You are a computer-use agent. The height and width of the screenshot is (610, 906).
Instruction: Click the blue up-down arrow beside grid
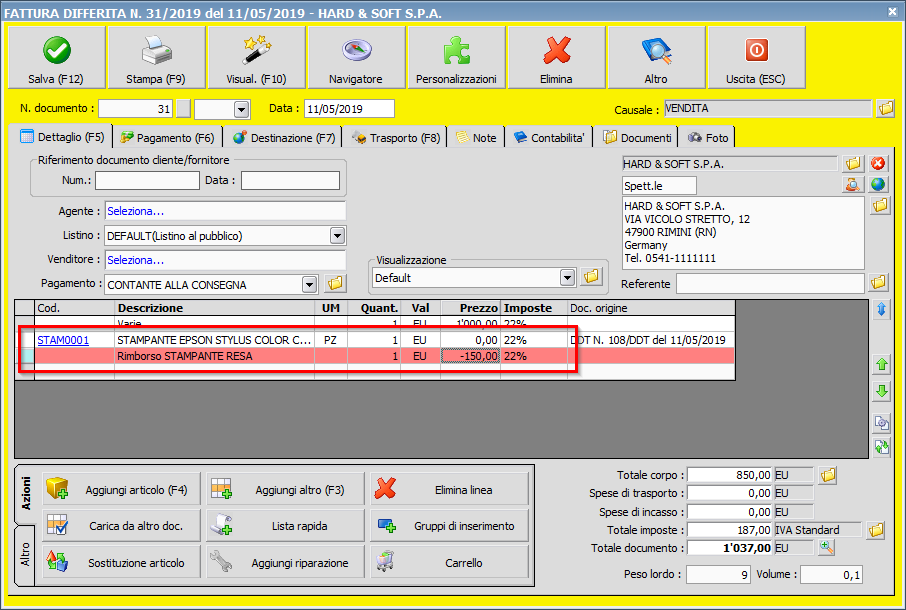(x=882, y=310)
